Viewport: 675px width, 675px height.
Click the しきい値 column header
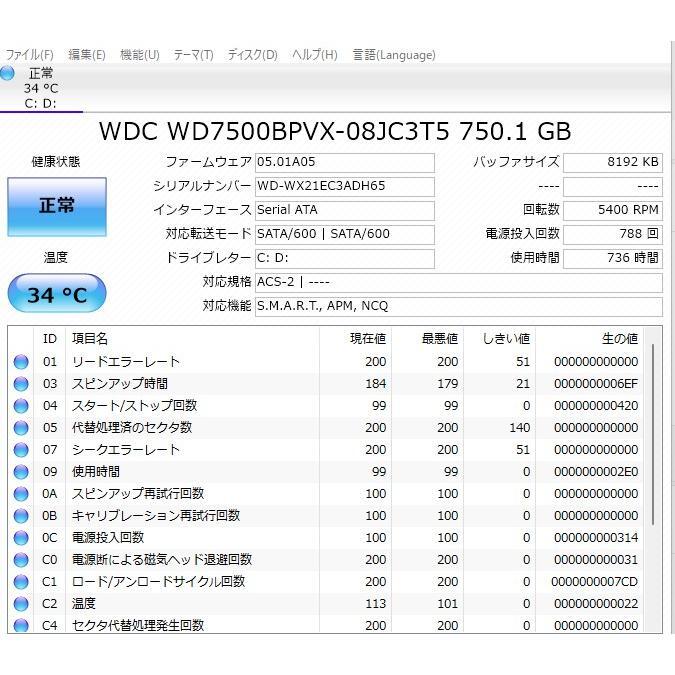(499, 339)
